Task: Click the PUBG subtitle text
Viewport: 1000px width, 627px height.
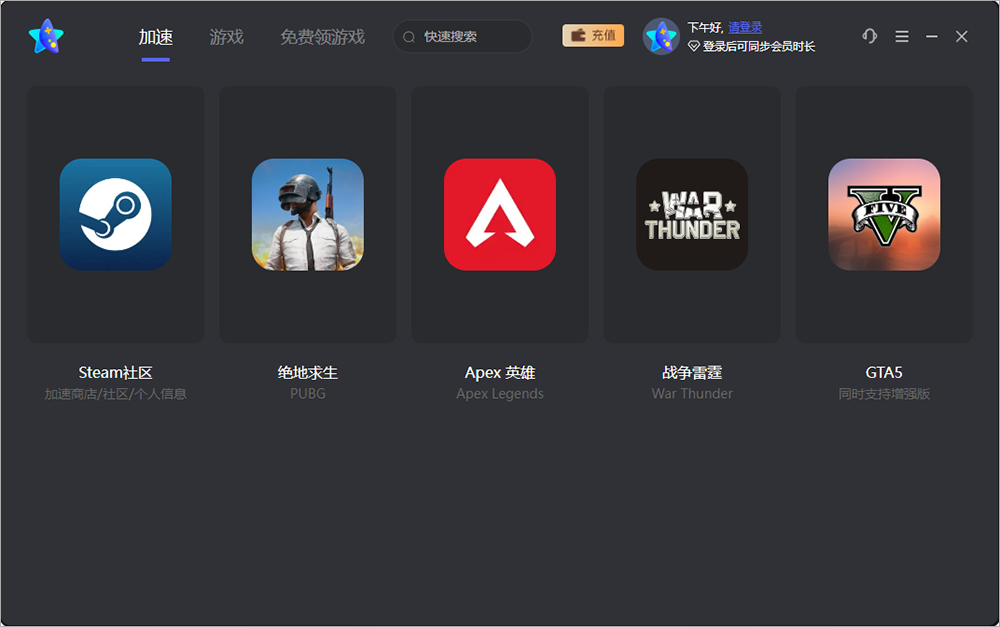Action: point(307,394)
